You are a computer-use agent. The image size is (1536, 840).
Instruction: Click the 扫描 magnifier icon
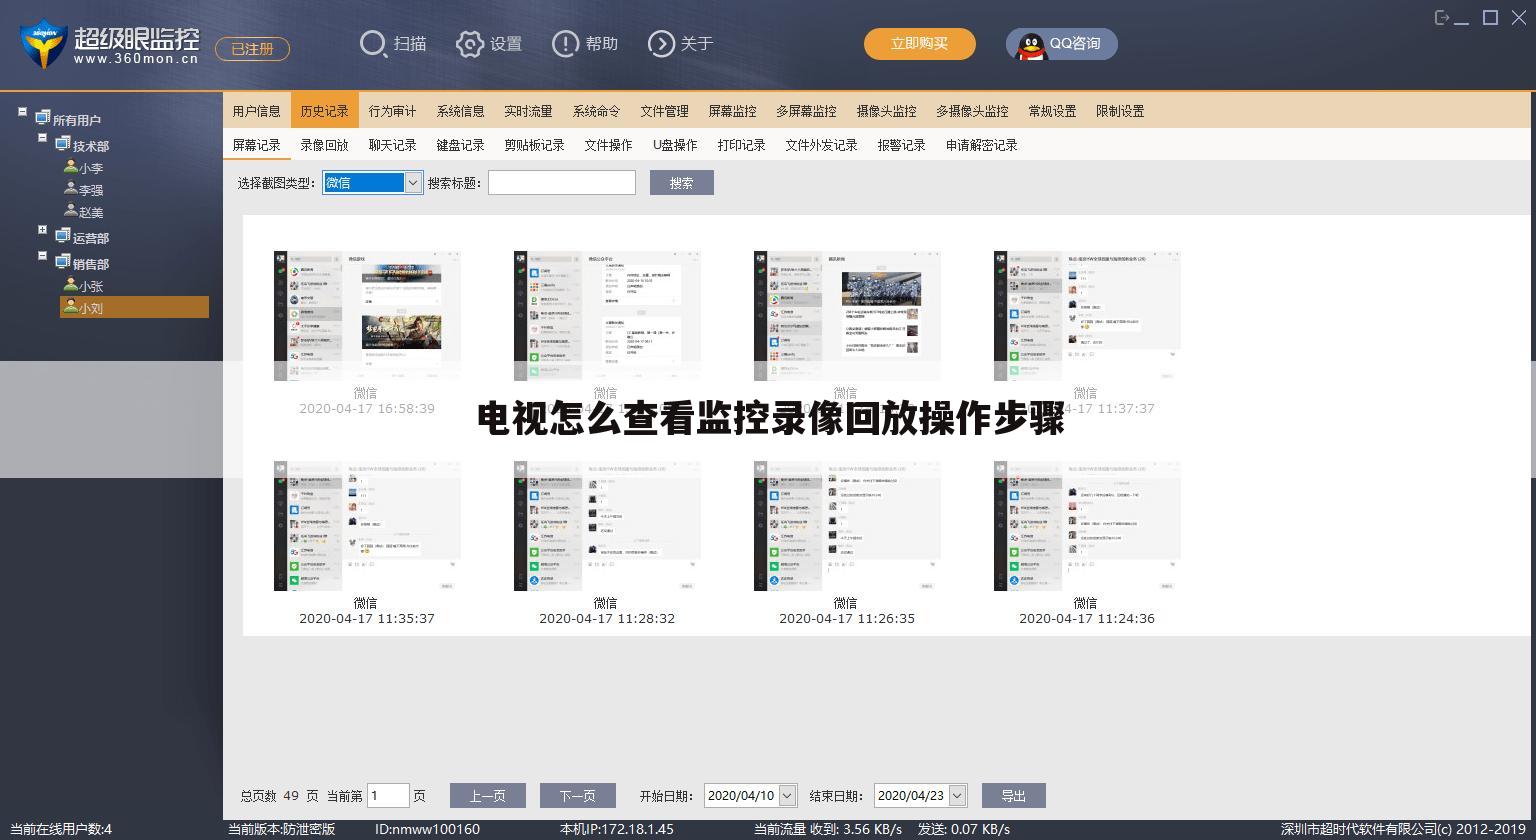(373, 44)
